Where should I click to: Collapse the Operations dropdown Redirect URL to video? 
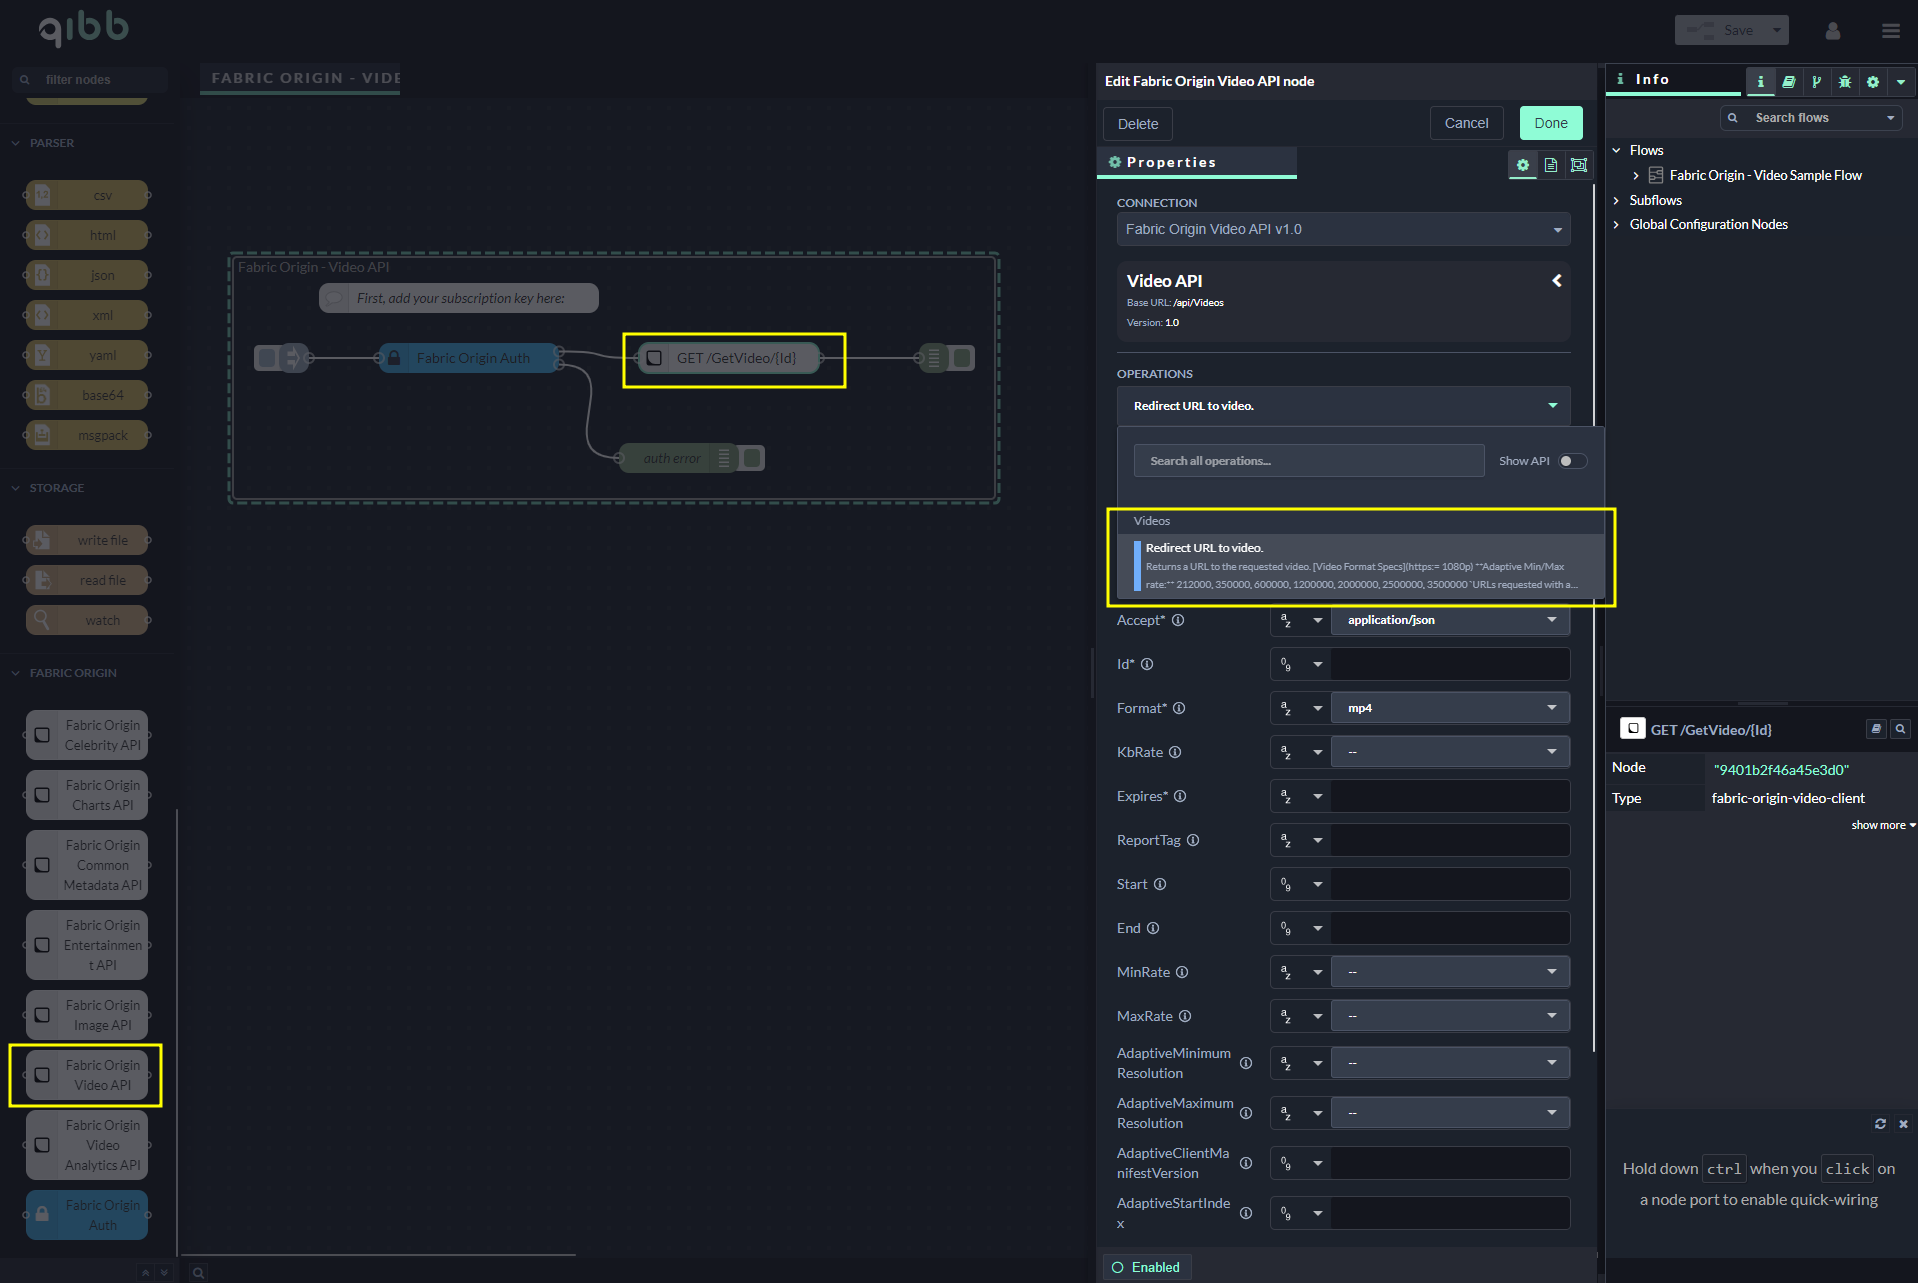(x=1343, y=406)
